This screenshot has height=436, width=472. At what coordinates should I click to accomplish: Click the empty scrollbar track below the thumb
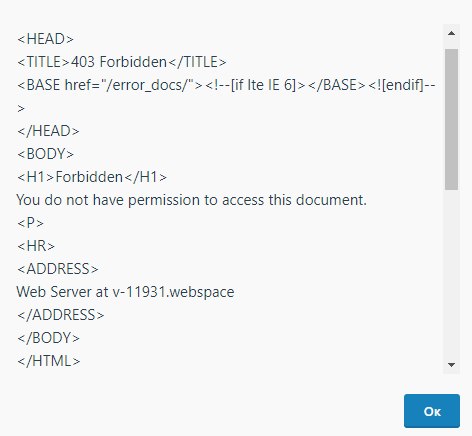pyautogui.click(x=451, y=273)
